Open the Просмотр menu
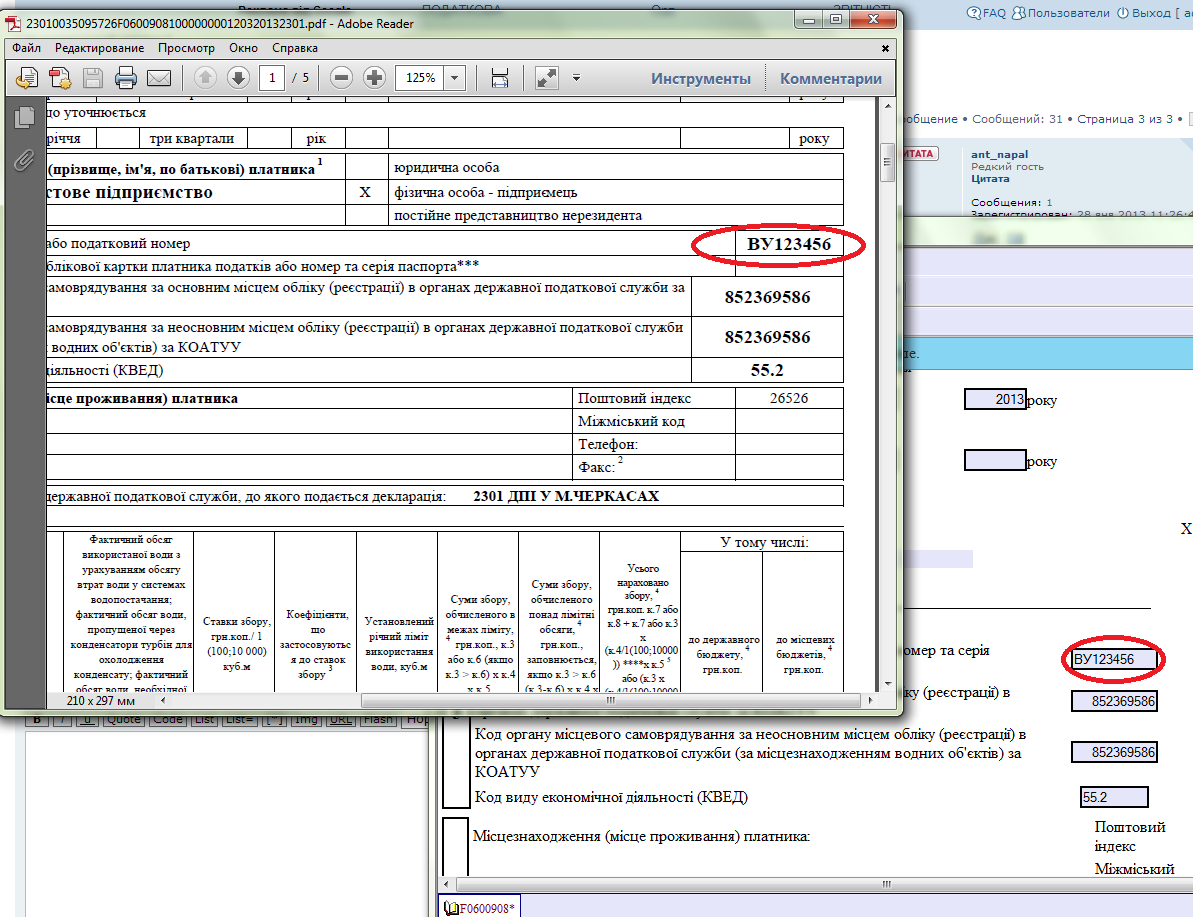Image resolution: width=1193 pixels, height=917 pixels. point(186,47)
